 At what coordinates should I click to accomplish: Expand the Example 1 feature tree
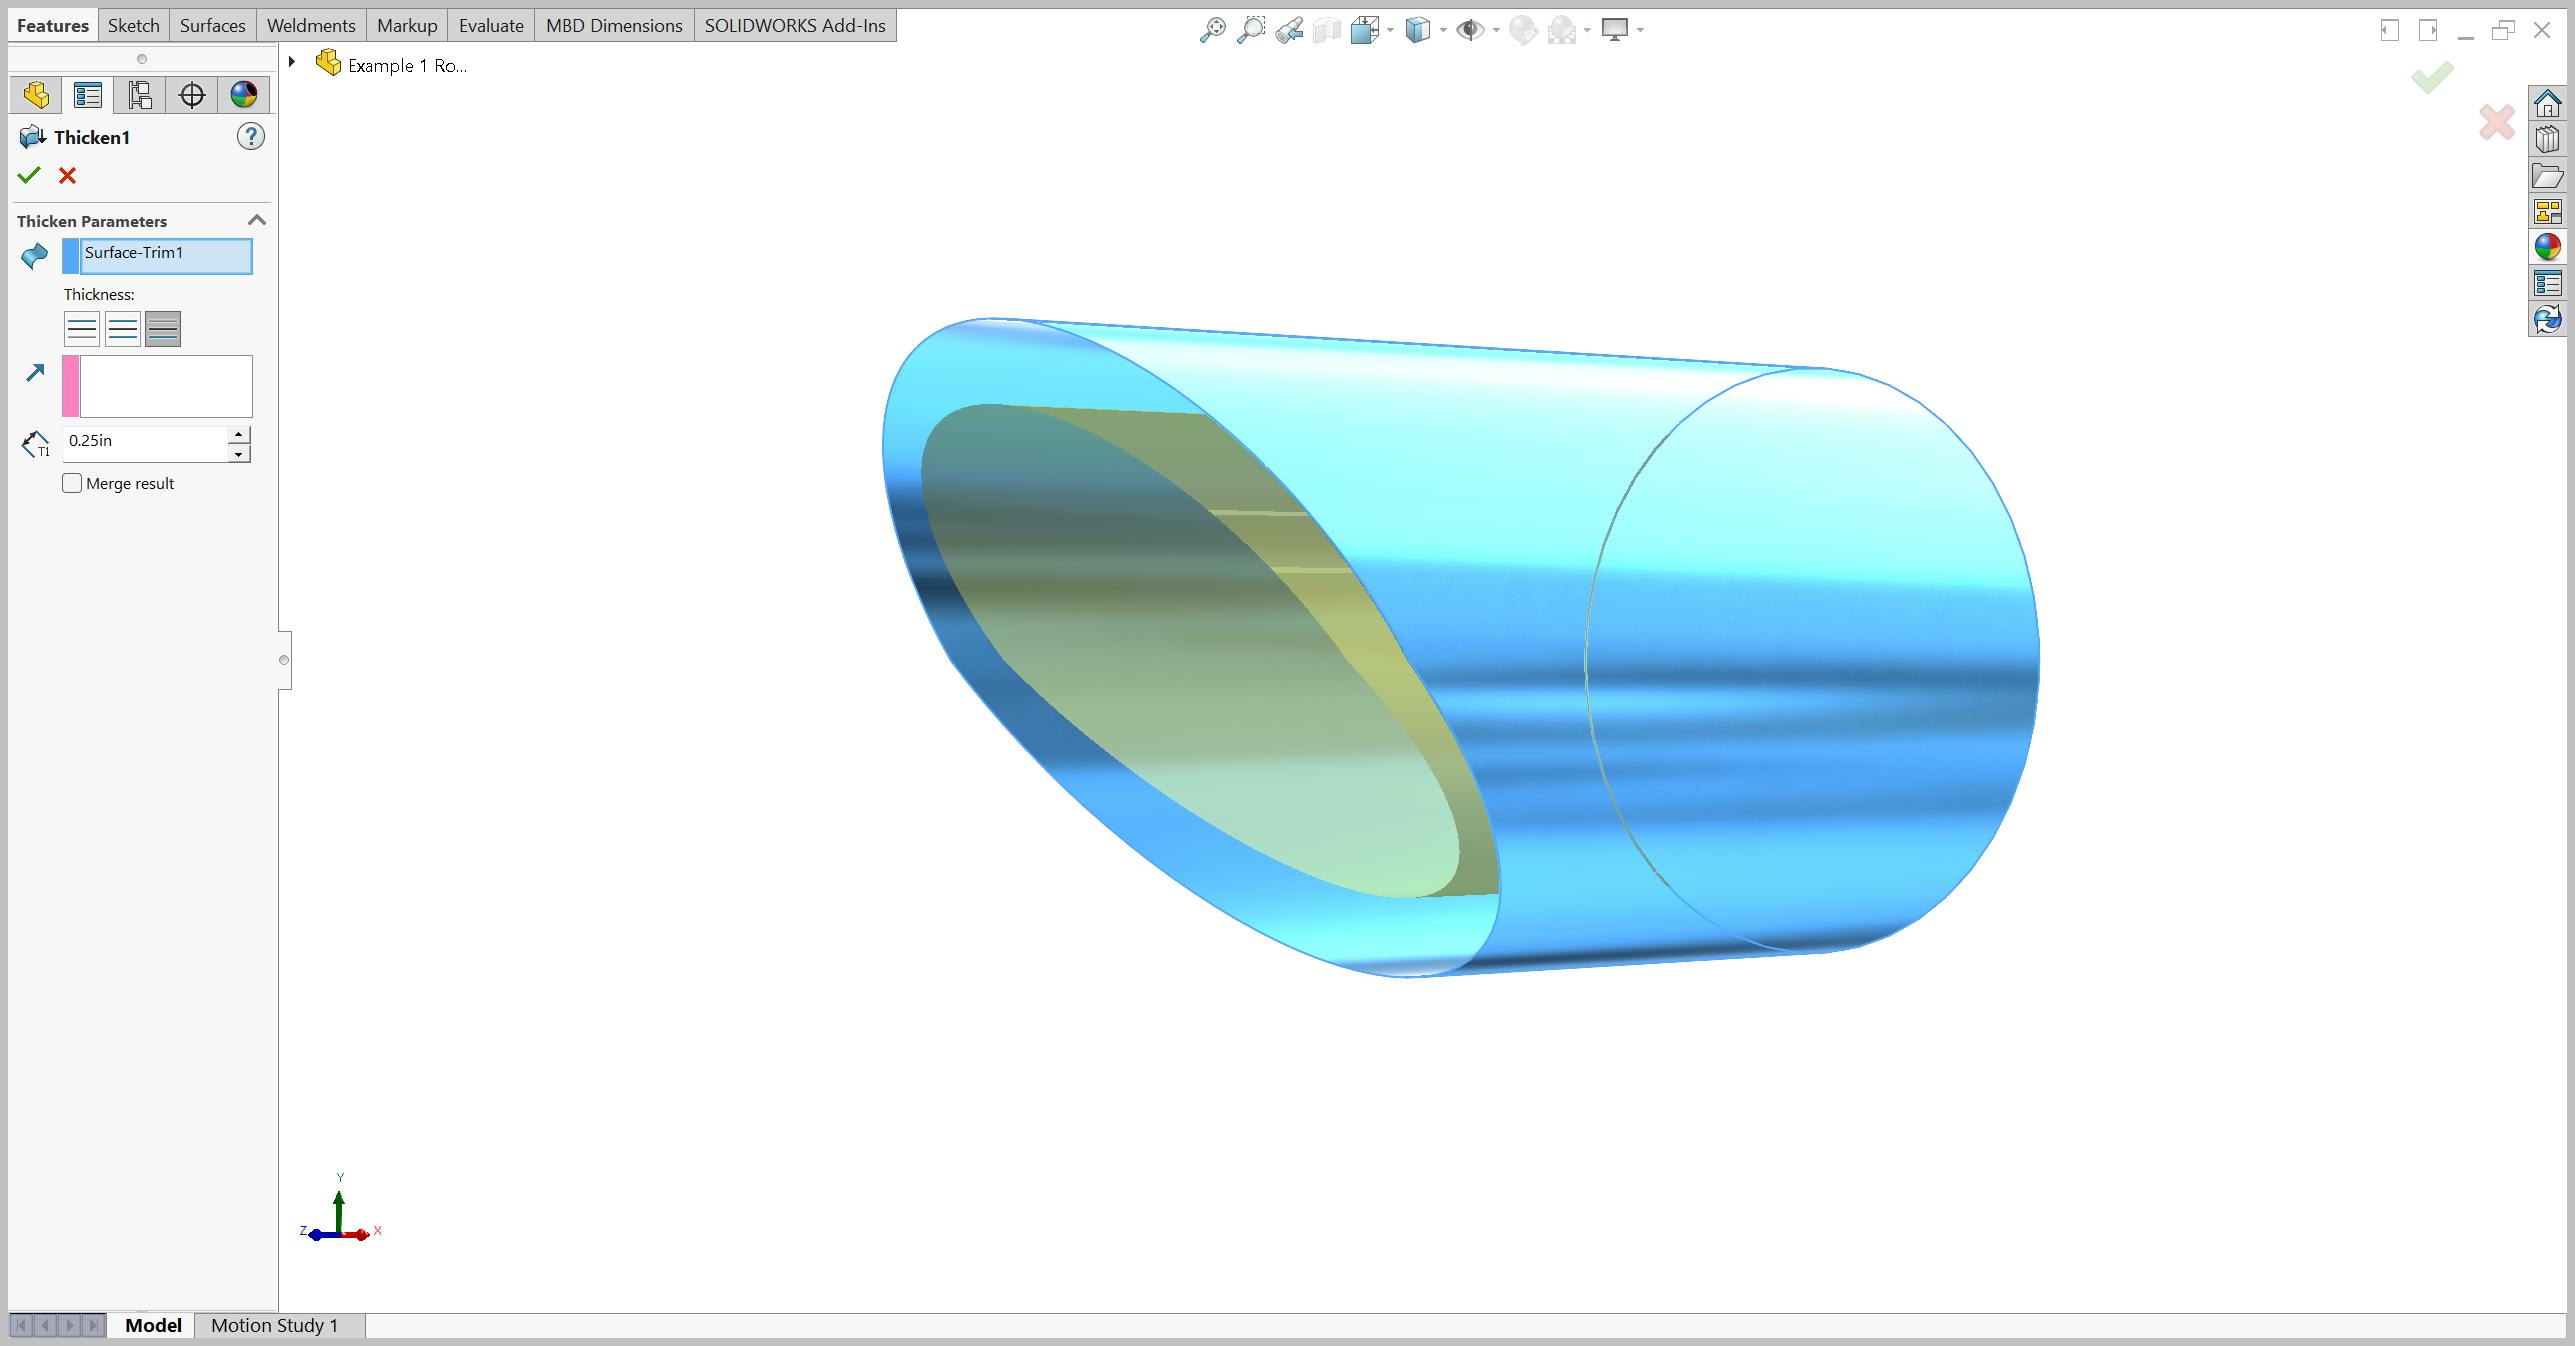click(x=291, y=61)
